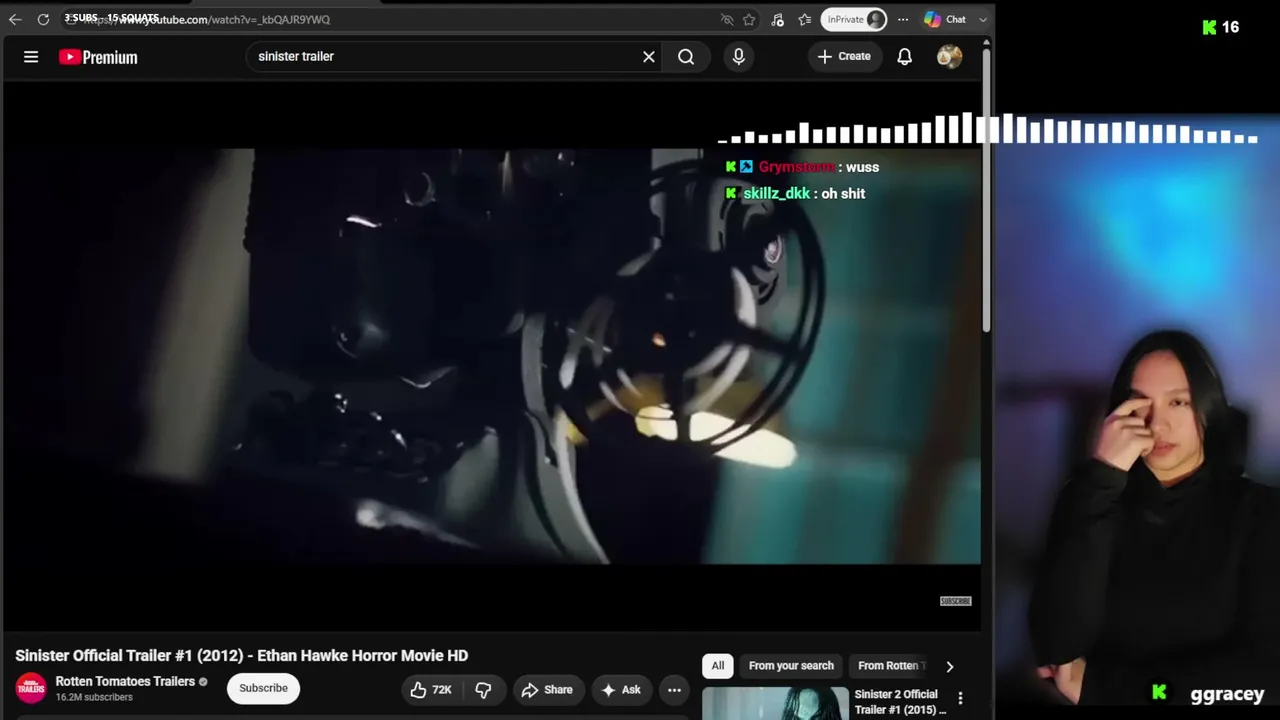Open the InPrivate profile button

click(854, 19)
